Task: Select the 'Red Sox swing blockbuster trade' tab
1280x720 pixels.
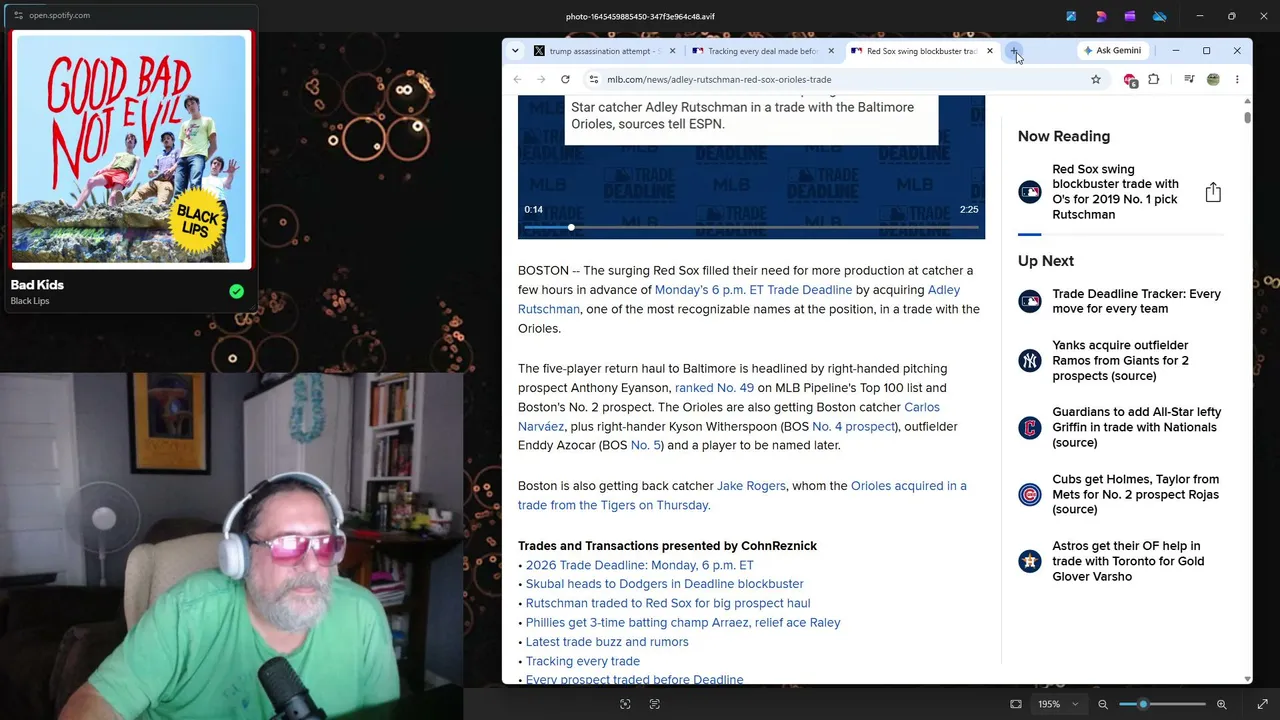Action: (x=920, y=51)
